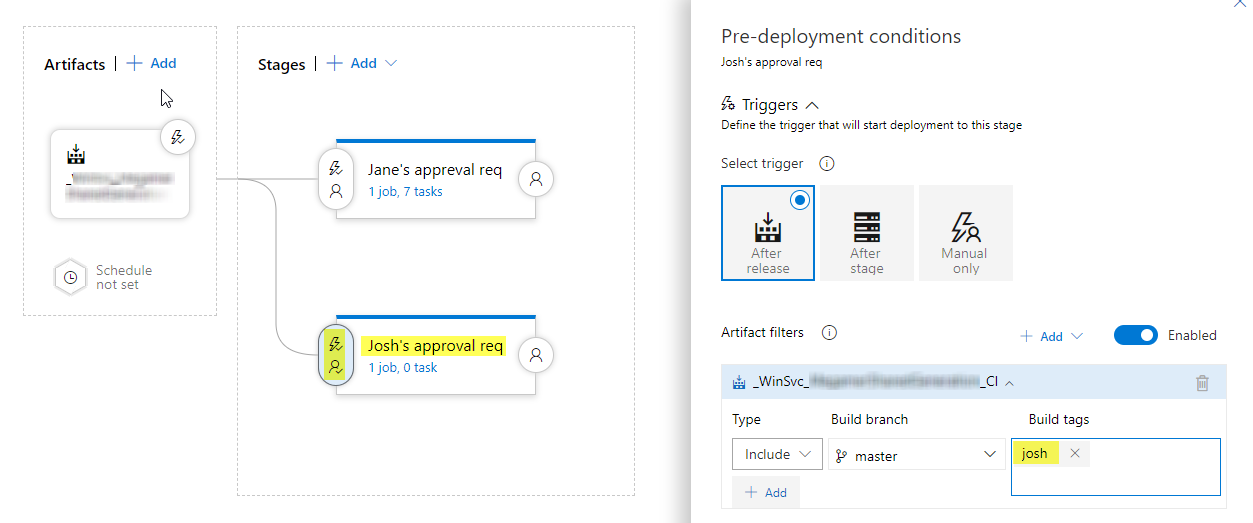Open the Include type dropdown
The image size is (1253, 523).
(x=777, y=454)
